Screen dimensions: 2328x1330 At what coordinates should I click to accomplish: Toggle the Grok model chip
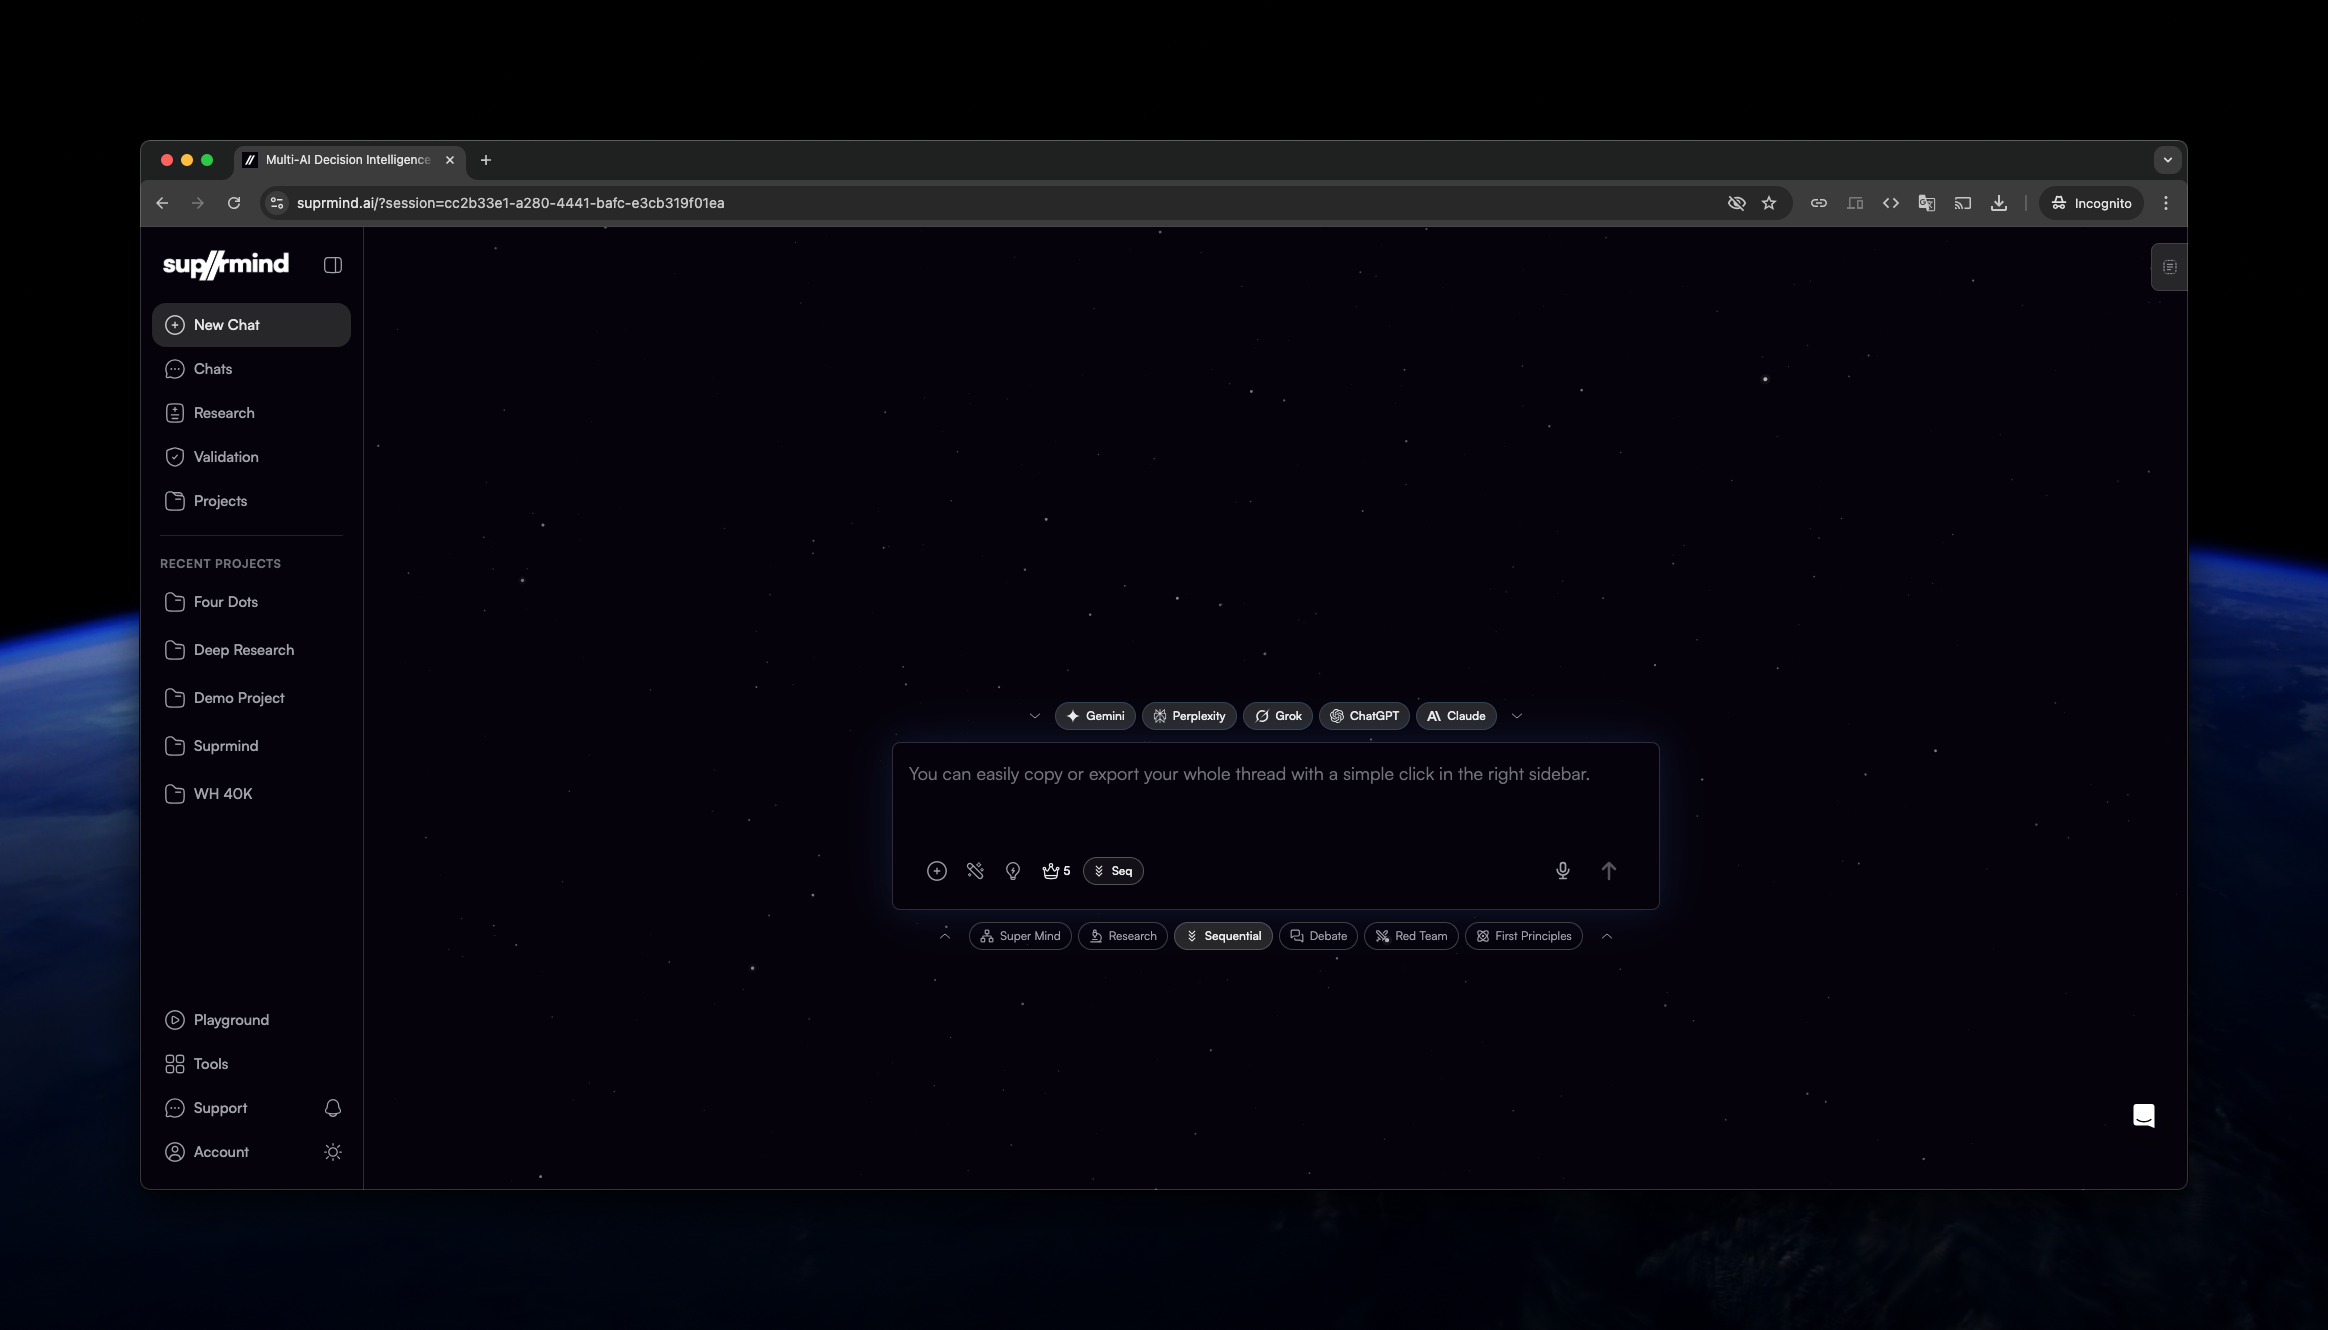point(1278,716)
